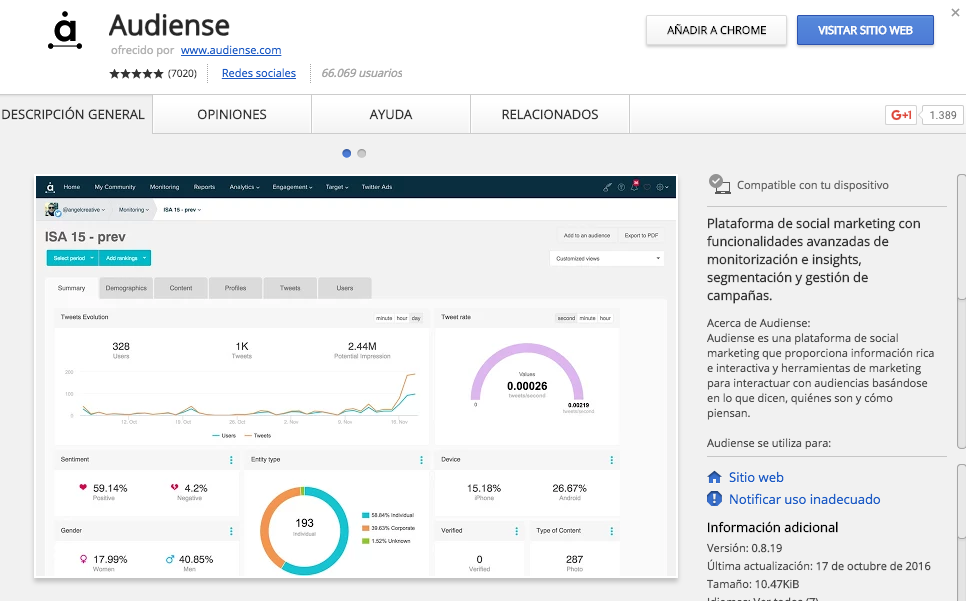Set Tweet rate to seconds
Viewport: 966px width, 601px height.
tap(566, 317)
